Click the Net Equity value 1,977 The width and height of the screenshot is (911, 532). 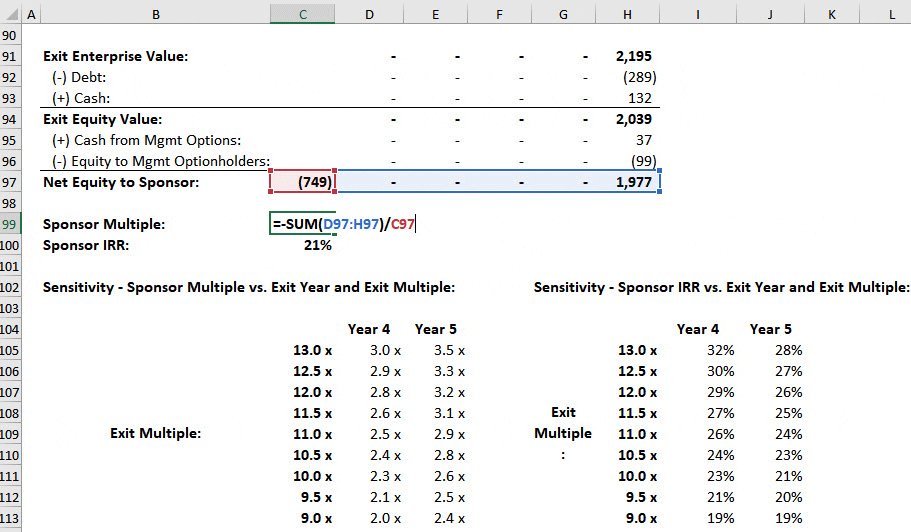634,182
